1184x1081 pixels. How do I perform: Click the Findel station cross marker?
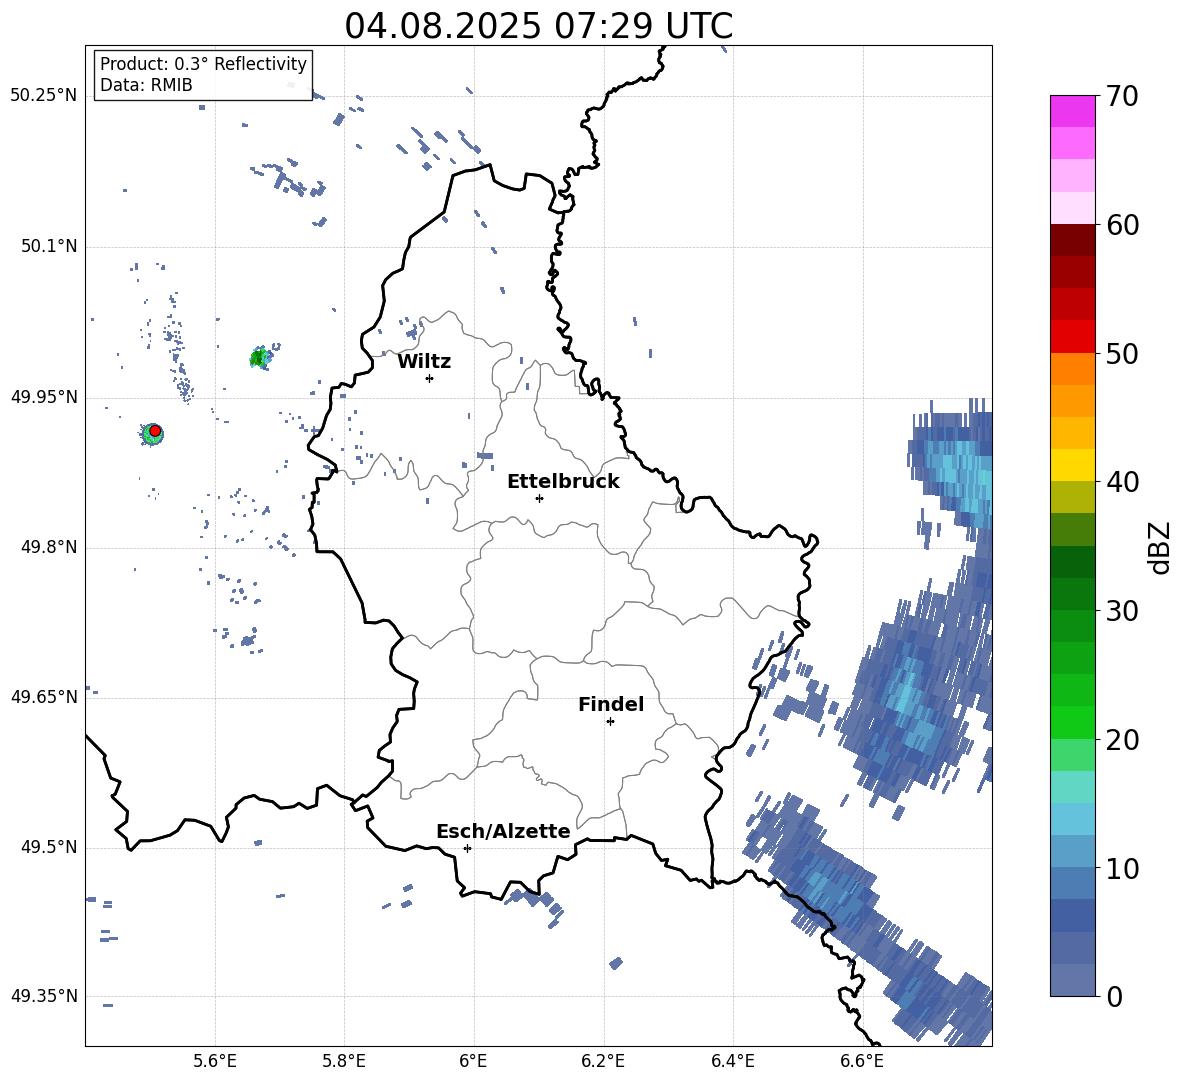click(x=610, y=722)
